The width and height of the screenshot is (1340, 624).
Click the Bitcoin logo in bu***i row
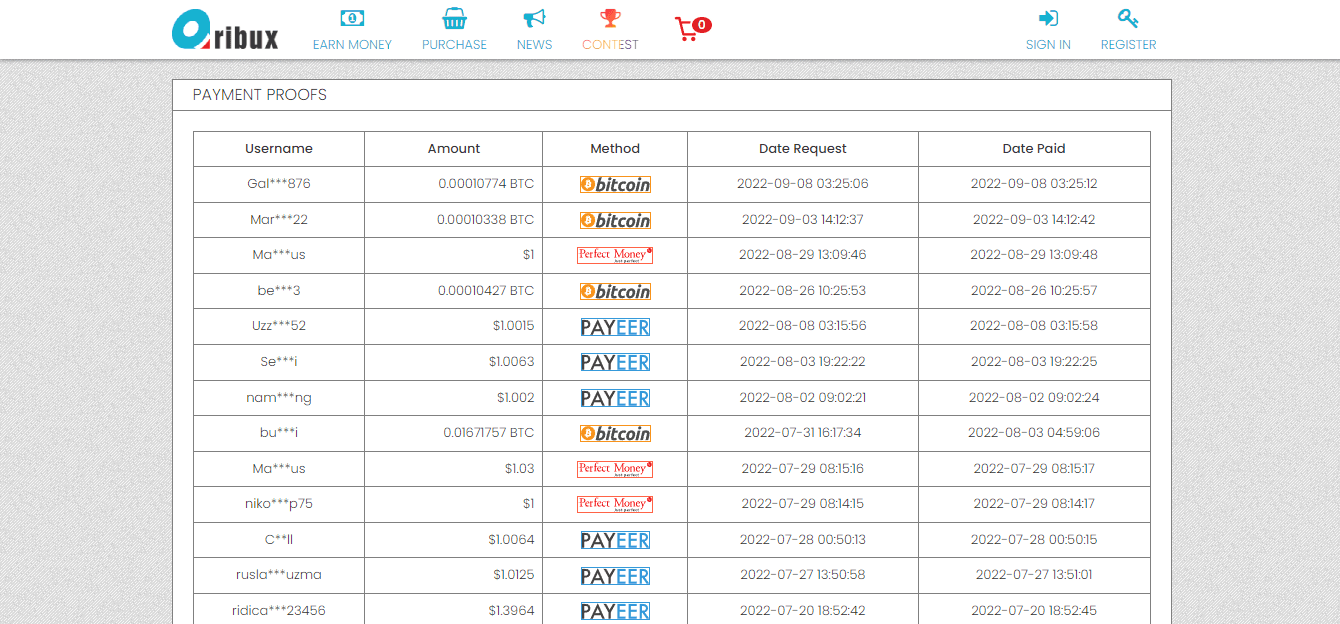615,433
